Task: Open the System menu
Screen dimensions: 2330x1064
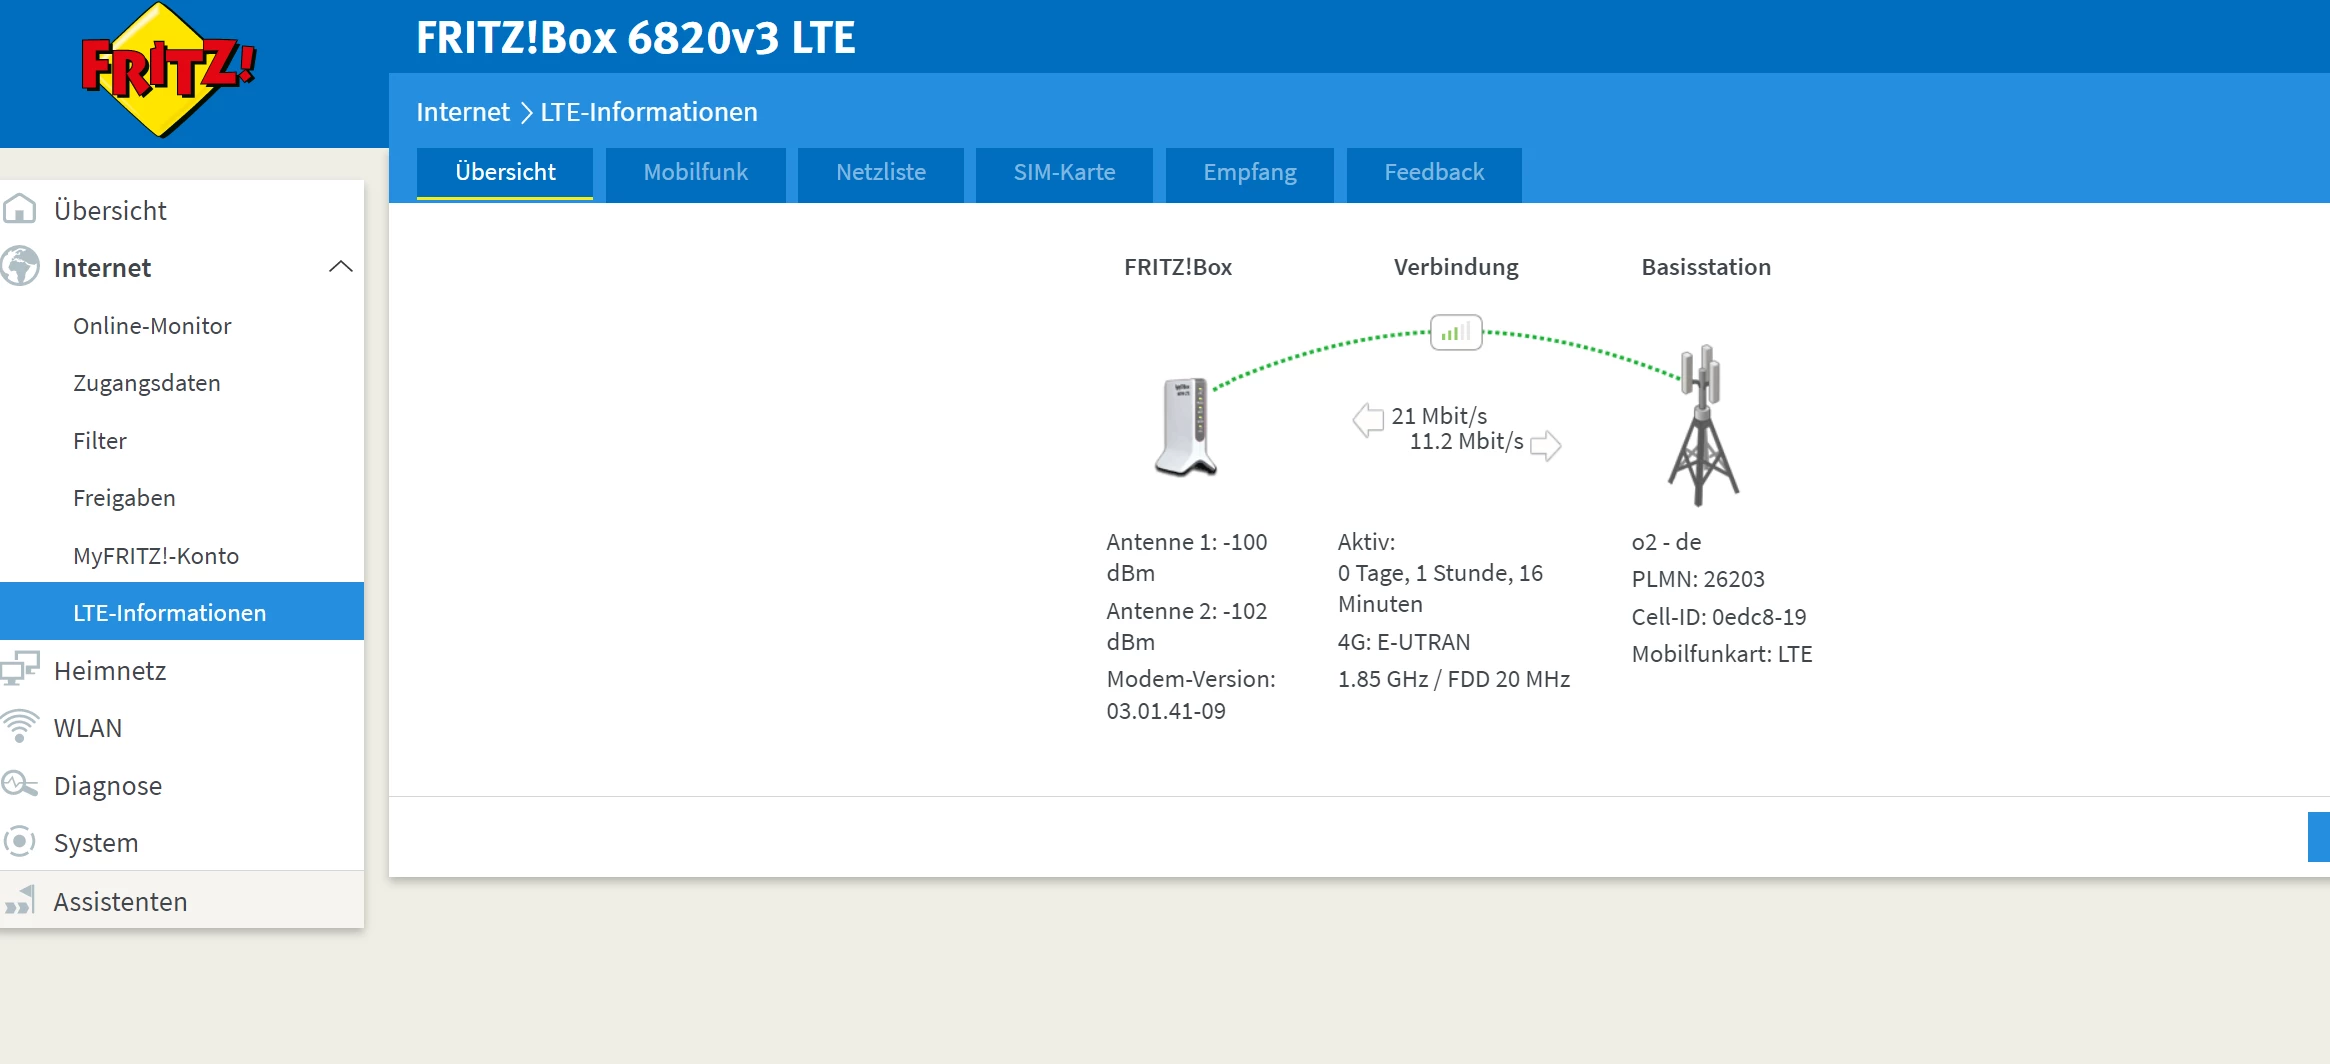Action: click(x=182, y=843)
